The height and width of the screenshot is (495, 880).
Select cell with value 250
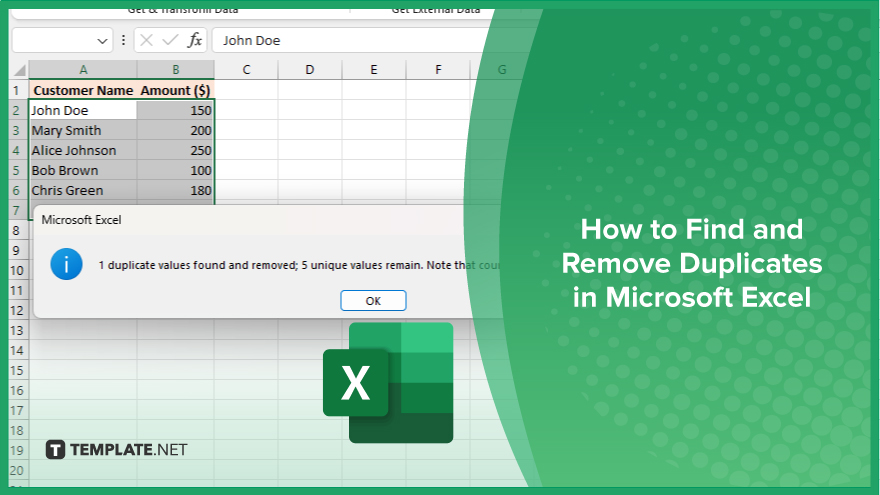(x=176, y=150)
